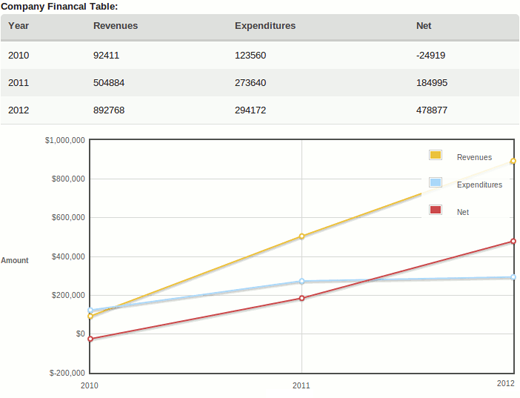Click the Revenues data point for 2012
Screen dimensions: 520x398
pyautogui.click(x=513, y=161)
